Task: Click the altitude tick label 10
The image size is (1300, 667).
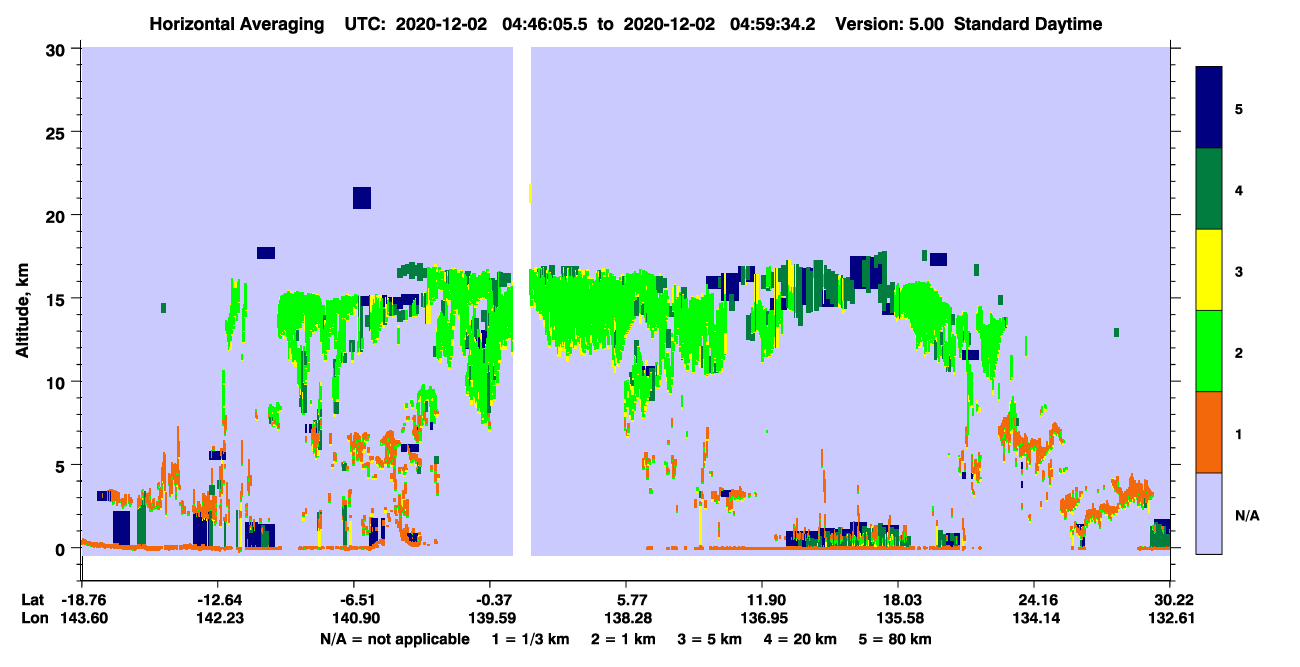Action: pyautogui.click(x=56, y=382)
